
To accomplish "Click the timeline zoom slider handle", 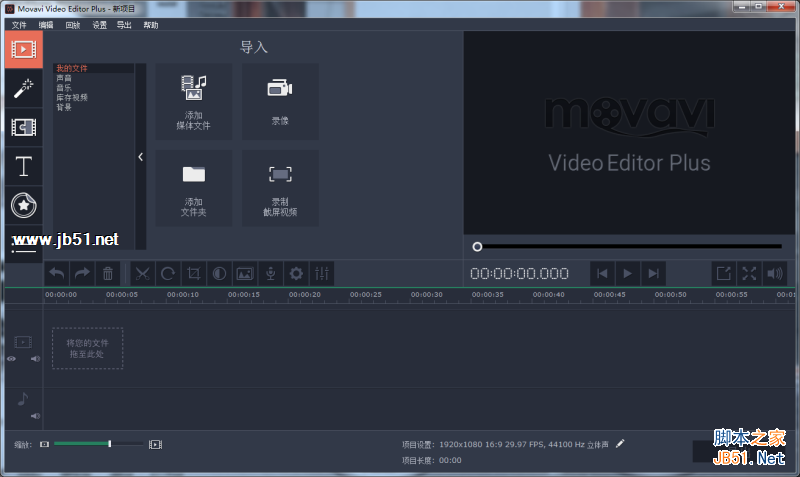I will click(x=110, y=444).
